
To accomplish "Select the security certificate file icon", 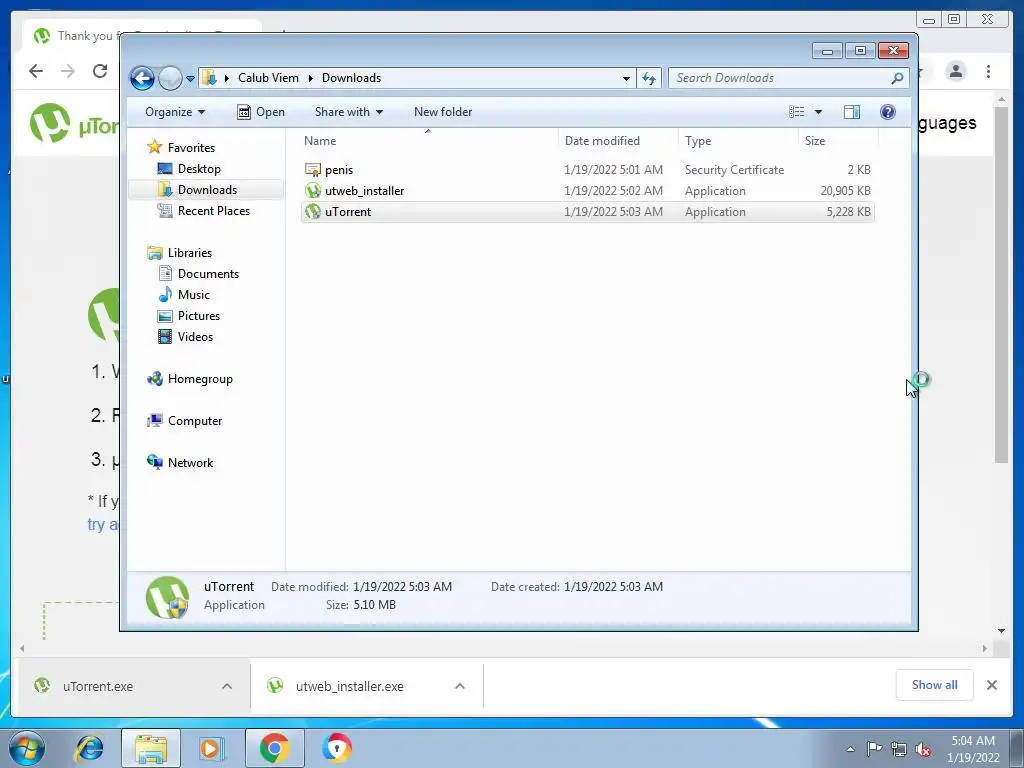I will (x=313, y=170).
